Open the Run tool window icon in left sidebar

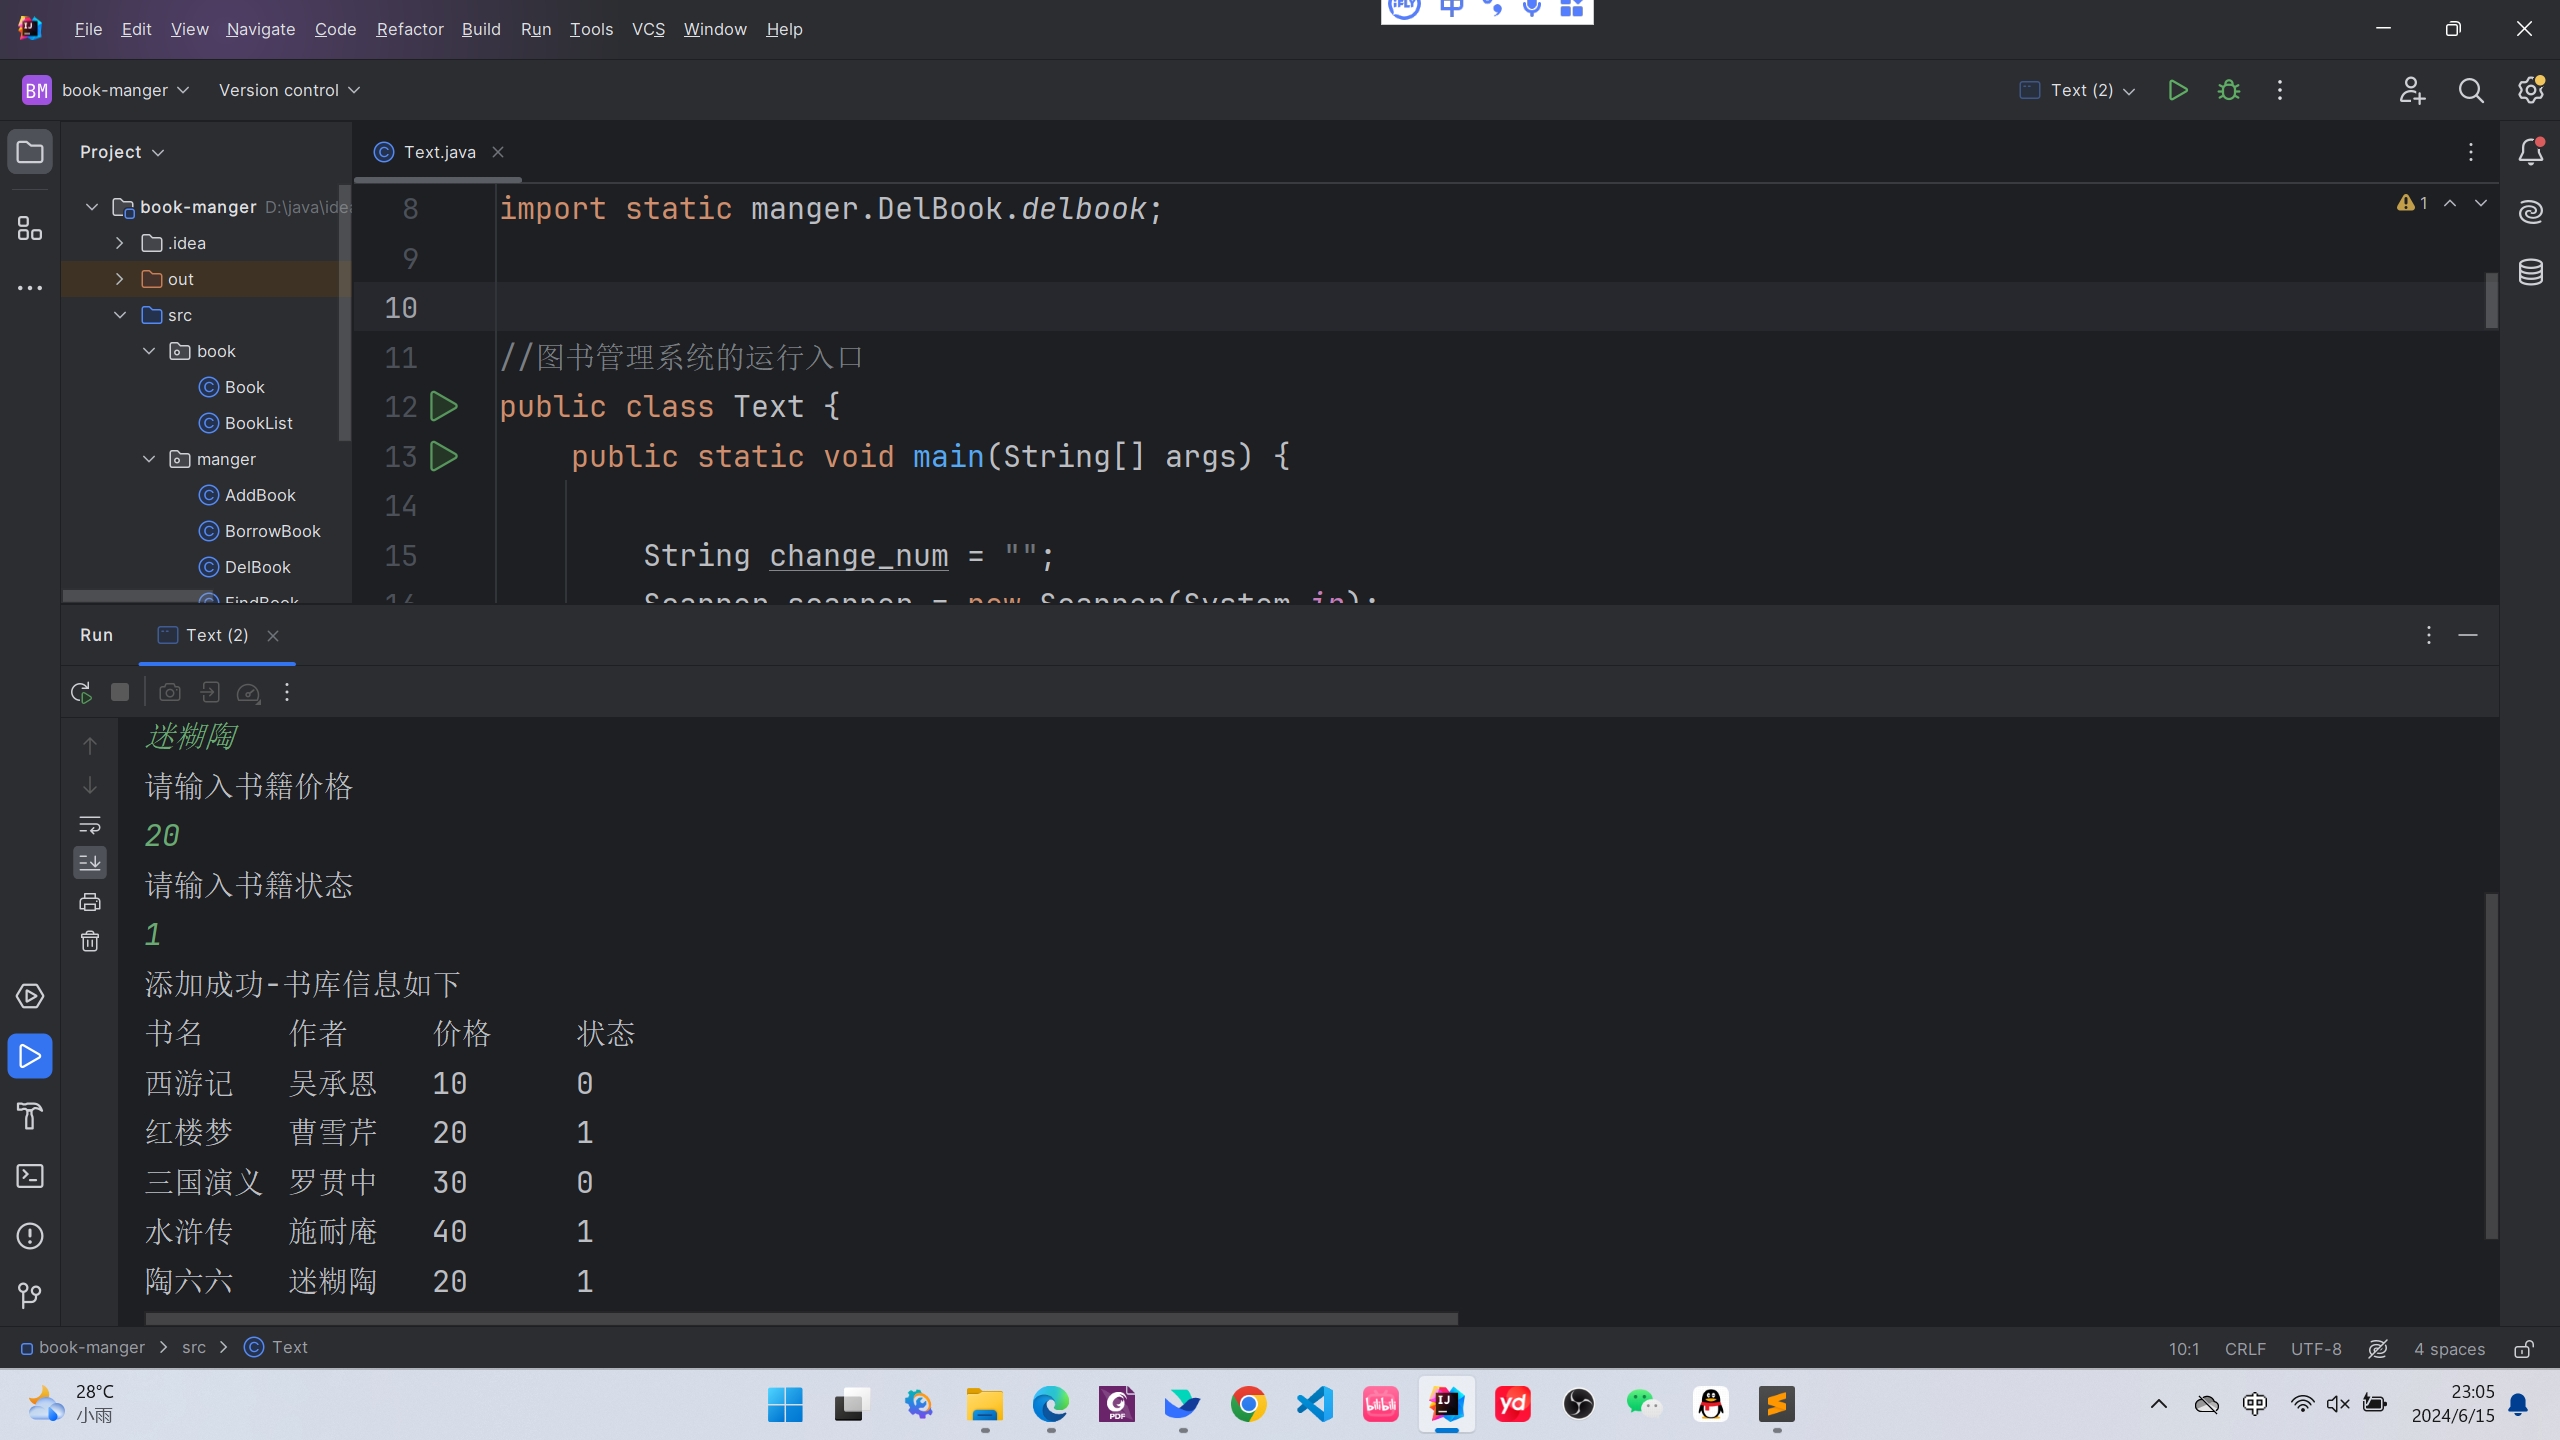[x=30, y=1056]
